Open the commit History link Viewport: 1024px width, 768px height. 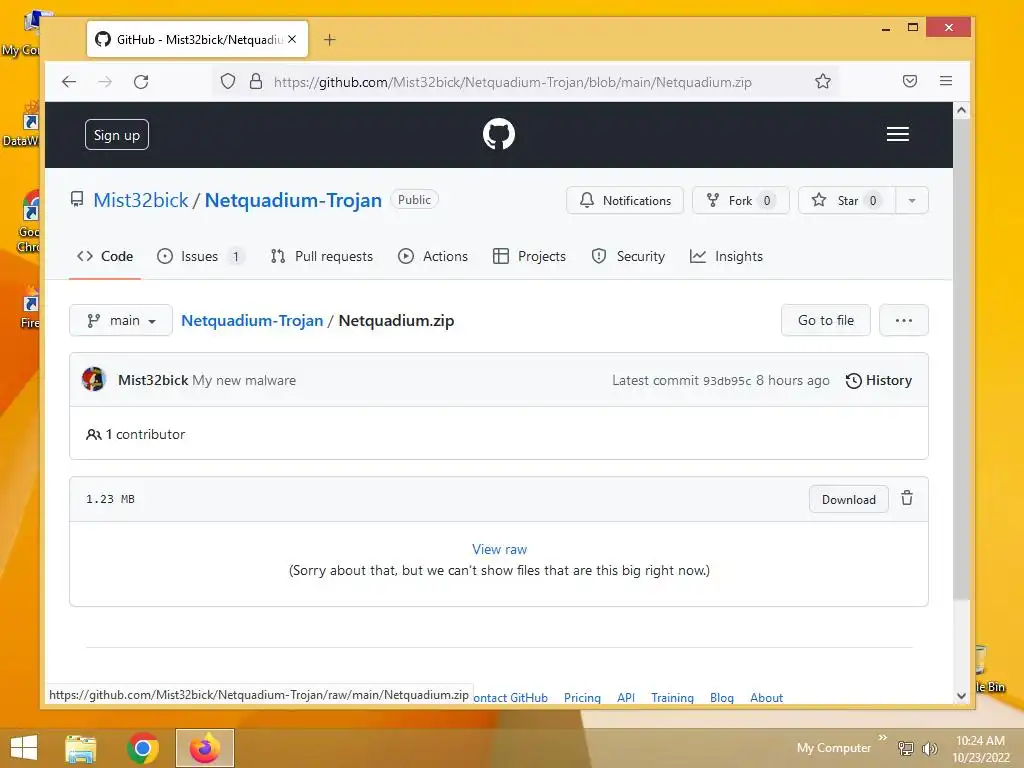[x=879, y=380]
